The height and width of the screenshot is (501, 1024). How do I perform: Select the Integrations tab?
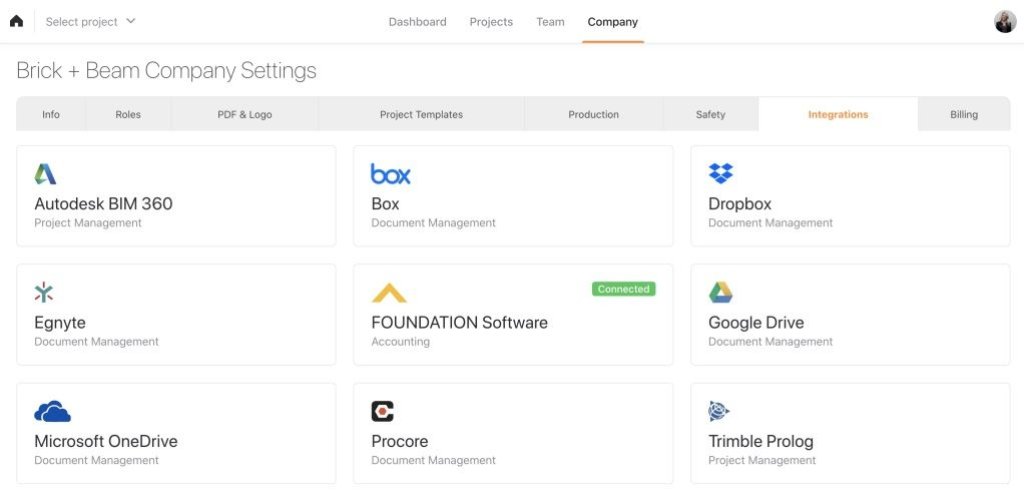point(838,114)
